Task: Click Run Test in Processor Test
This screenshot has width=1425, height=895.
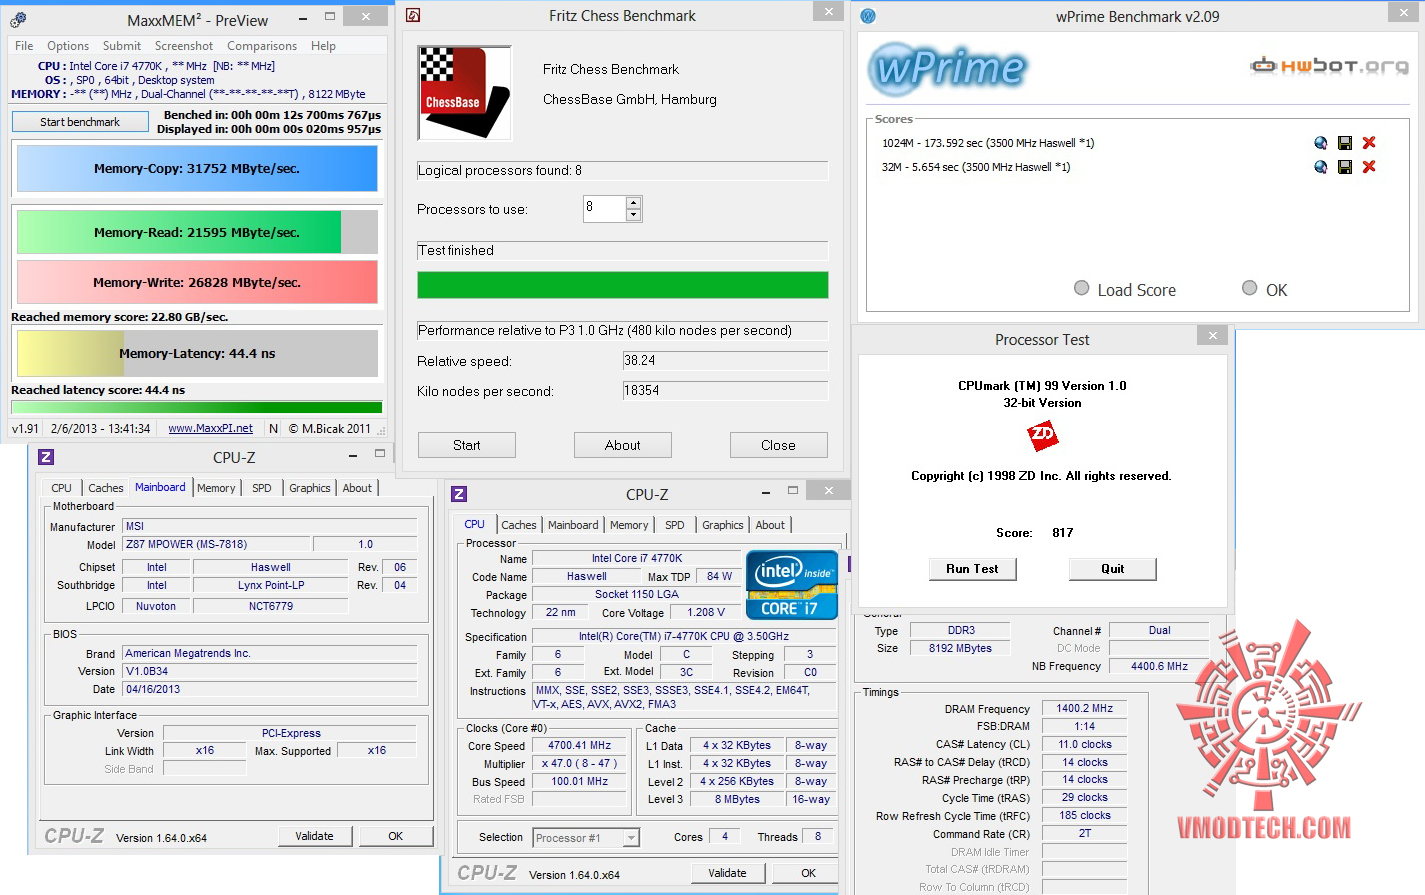Action: tap(973, 569)
